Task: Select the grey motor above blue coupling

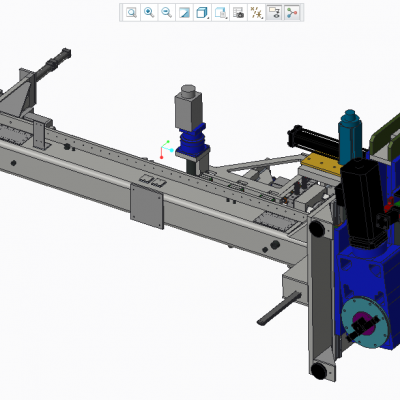Action: (x=189, y=107)
